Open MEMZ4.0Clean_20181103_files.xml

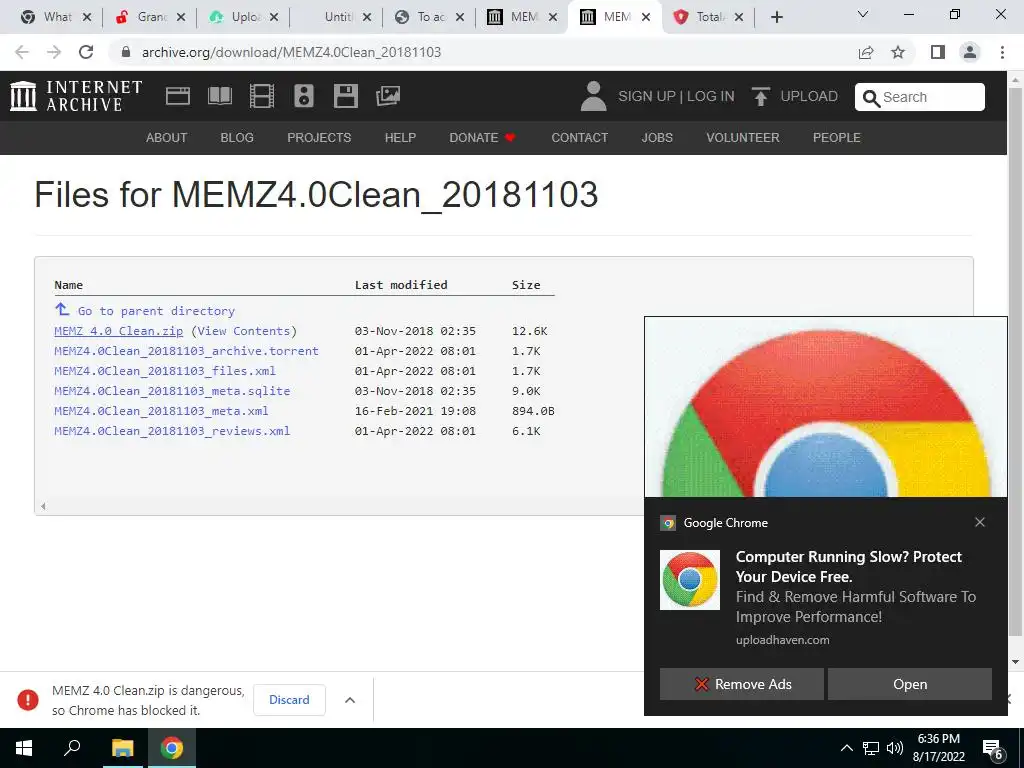click(x=165, y=371)
